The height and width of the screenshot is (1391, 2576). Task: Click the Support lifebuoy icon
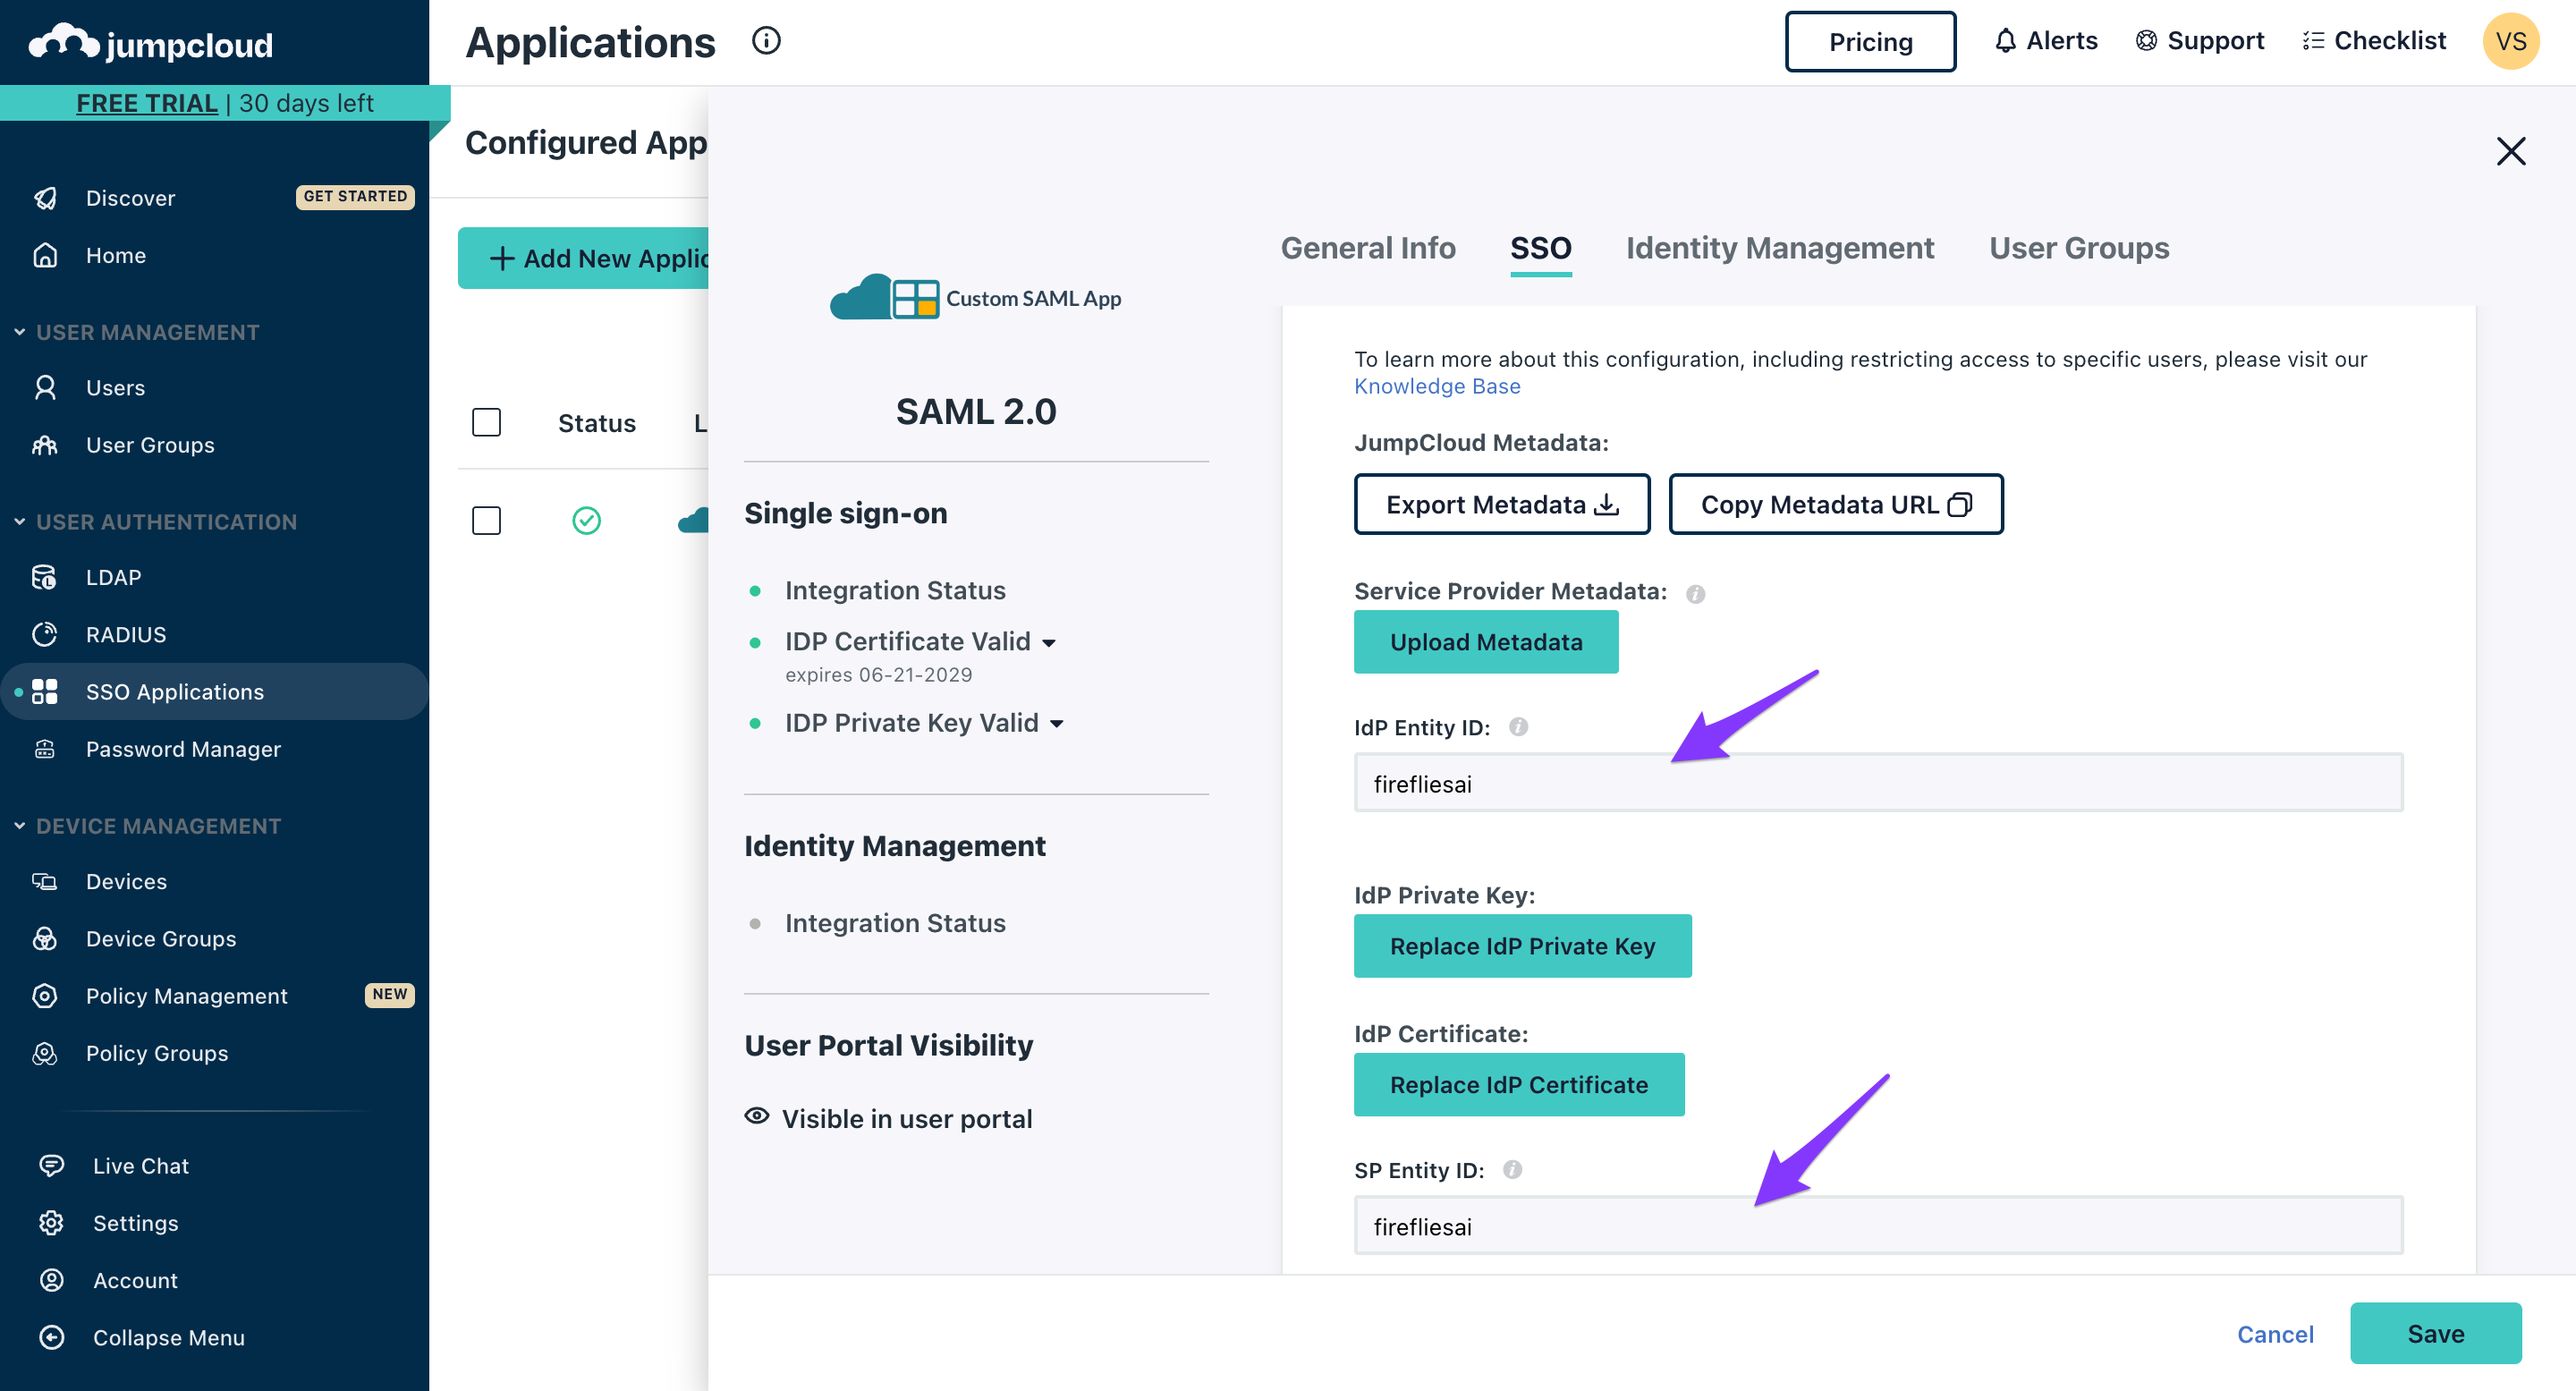[x=2146, y=41]
